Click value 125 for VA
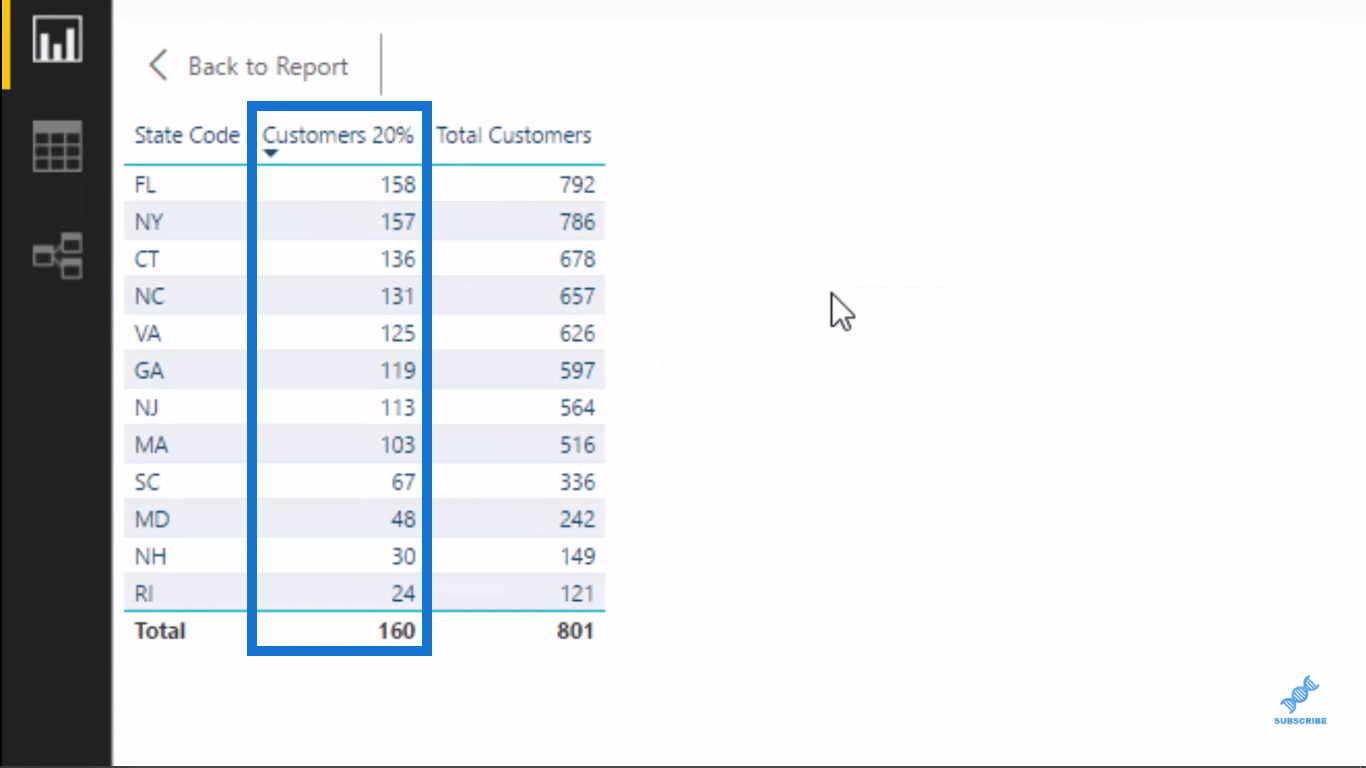 point(397,333)
